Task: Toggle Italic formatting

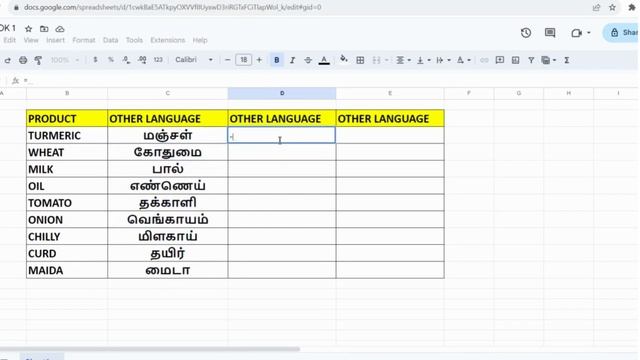Action: (292, 60)
